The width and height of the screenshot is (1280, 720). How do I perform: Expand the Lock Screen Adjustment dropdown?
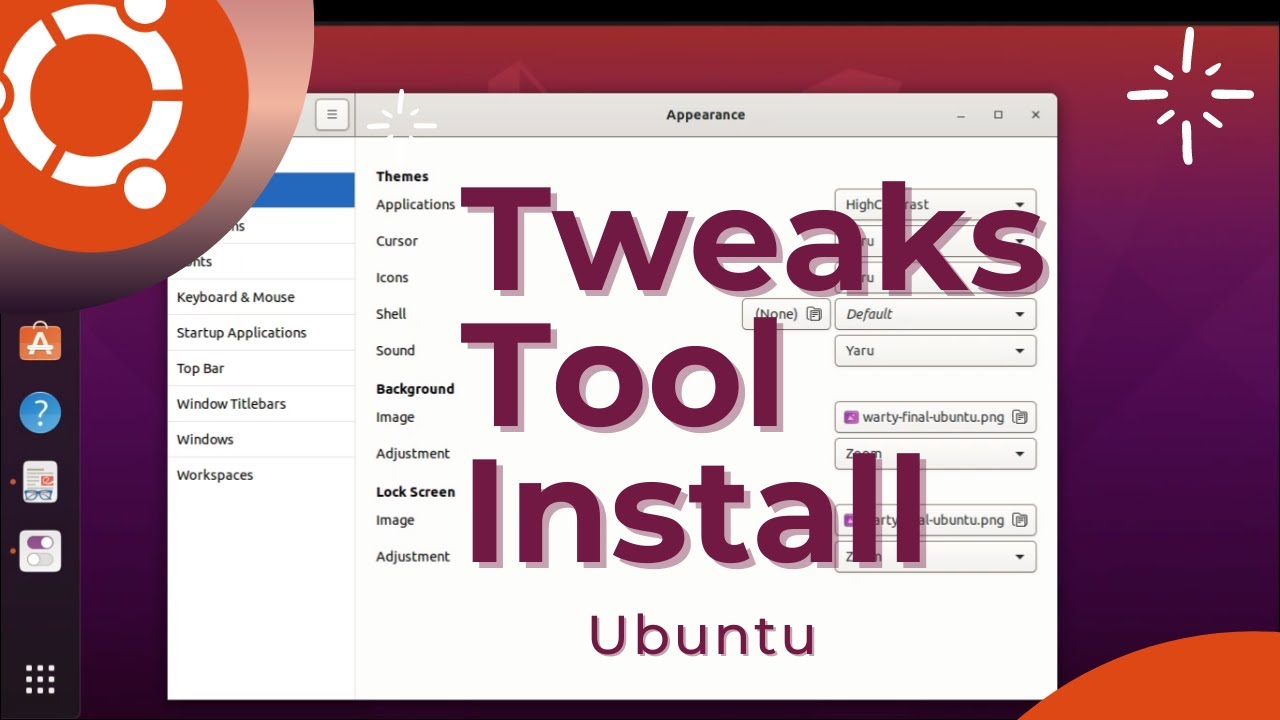pyautogui.click(x=935, y=557)
